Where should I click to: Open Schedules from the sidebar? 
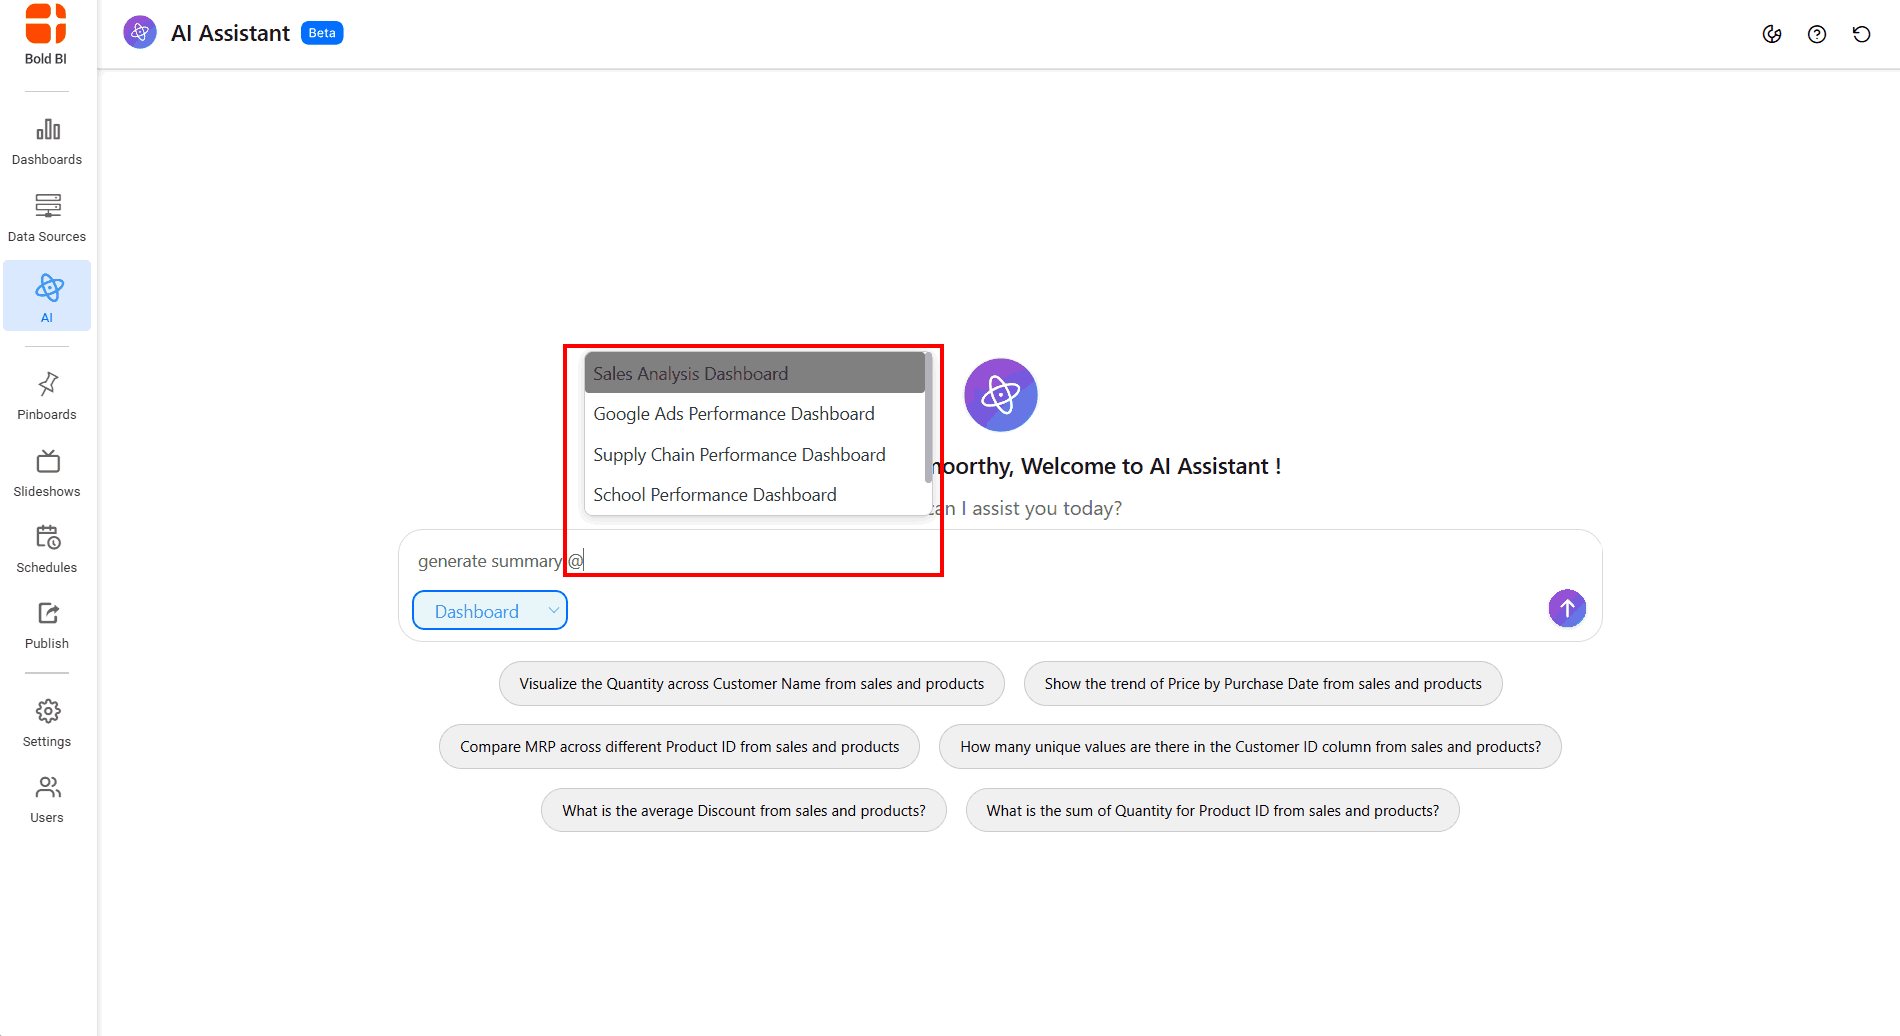point(47,549)
